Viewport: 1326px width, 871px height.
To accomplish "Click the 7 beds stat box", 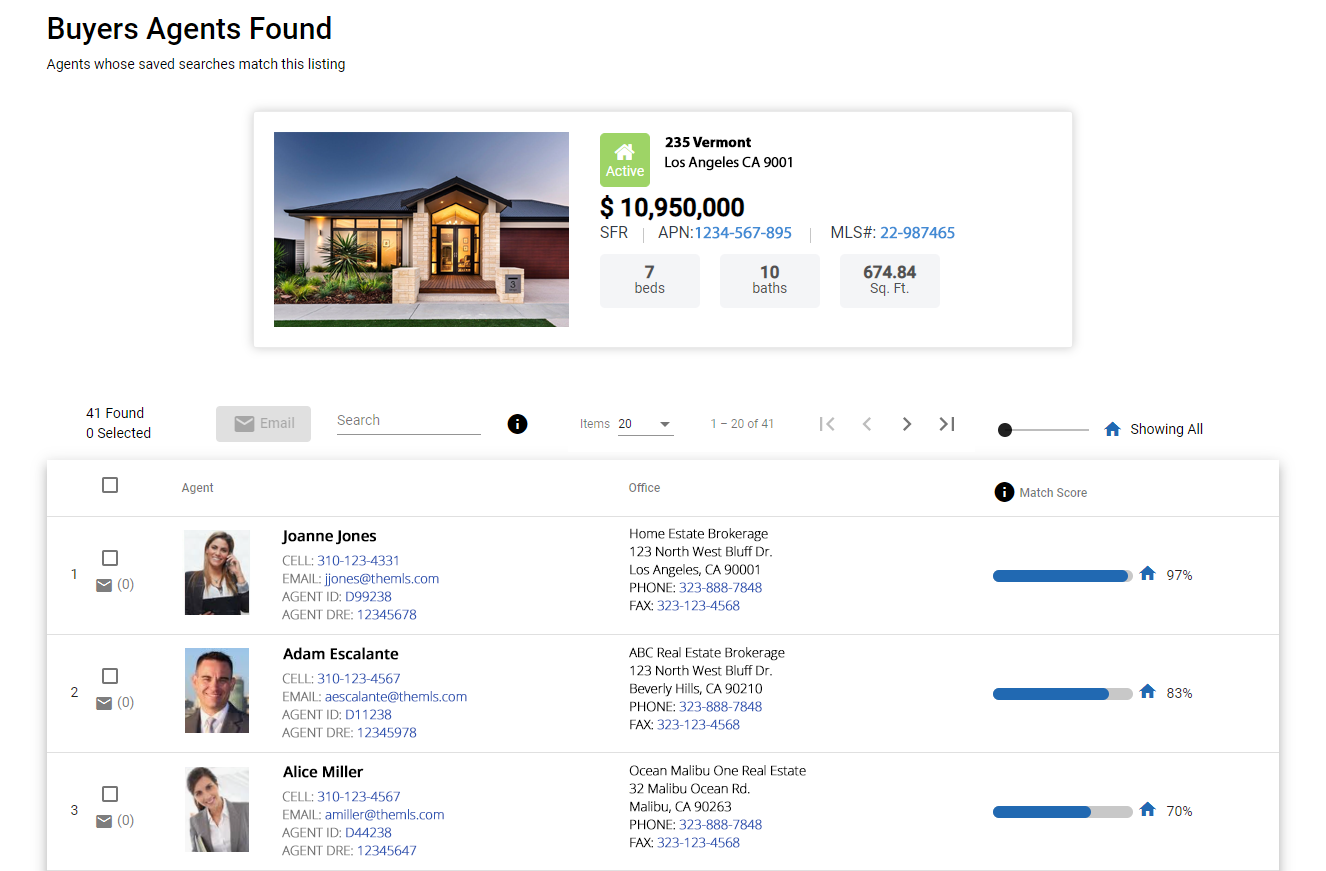I will pos(649,280).
